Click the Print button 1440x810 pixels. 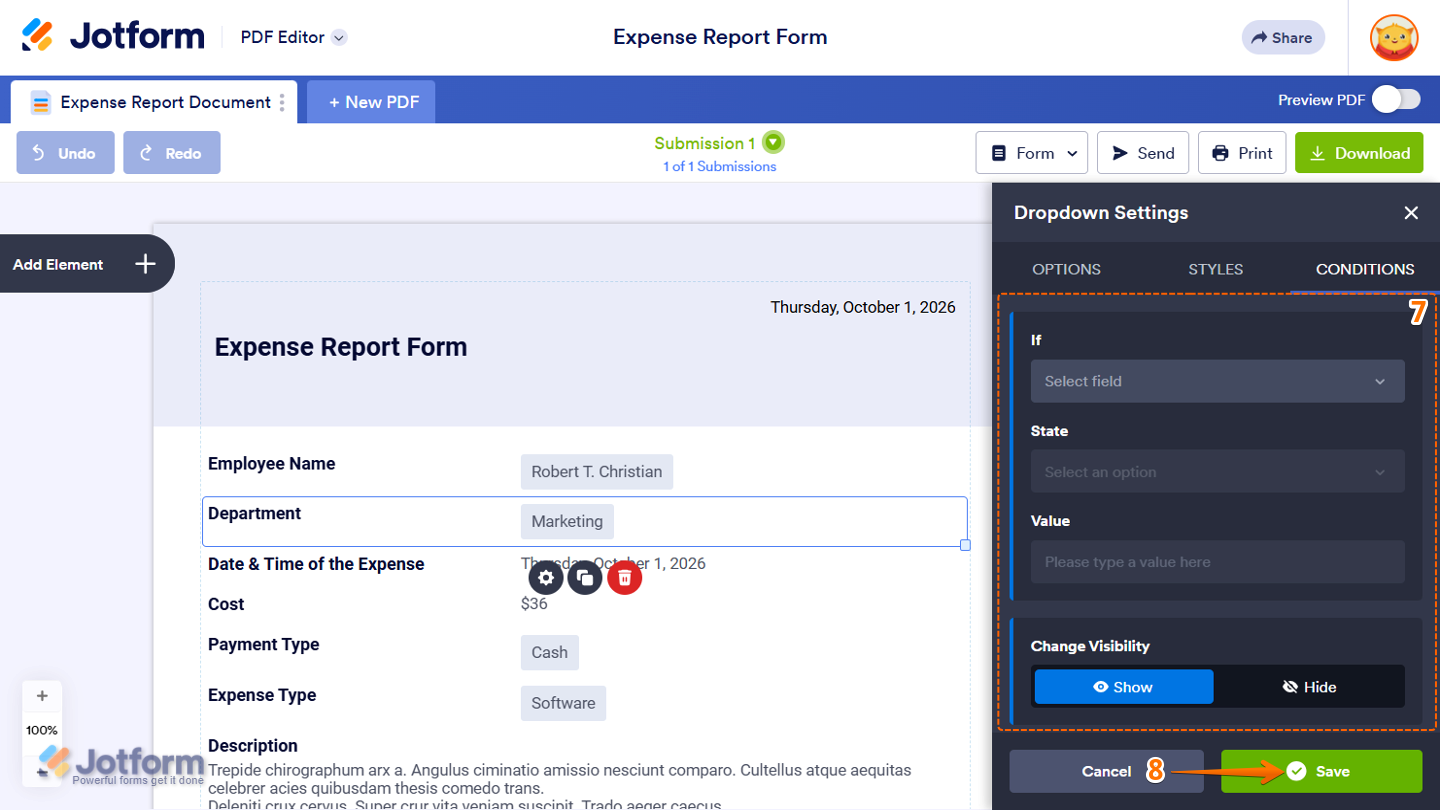coord(1242,153)
